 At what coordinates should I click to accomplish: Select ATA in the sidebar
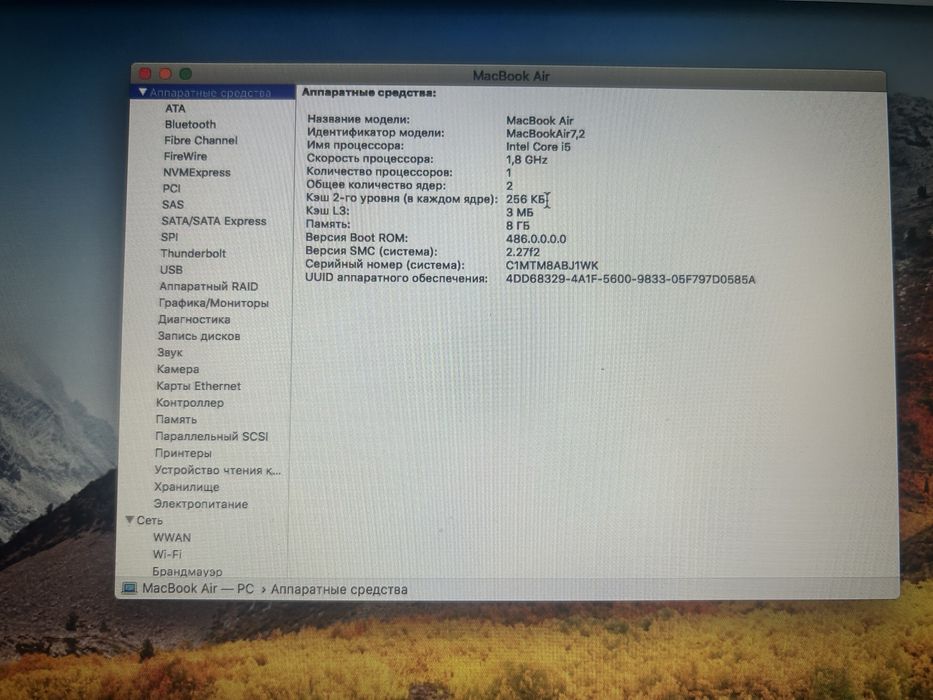175,108
